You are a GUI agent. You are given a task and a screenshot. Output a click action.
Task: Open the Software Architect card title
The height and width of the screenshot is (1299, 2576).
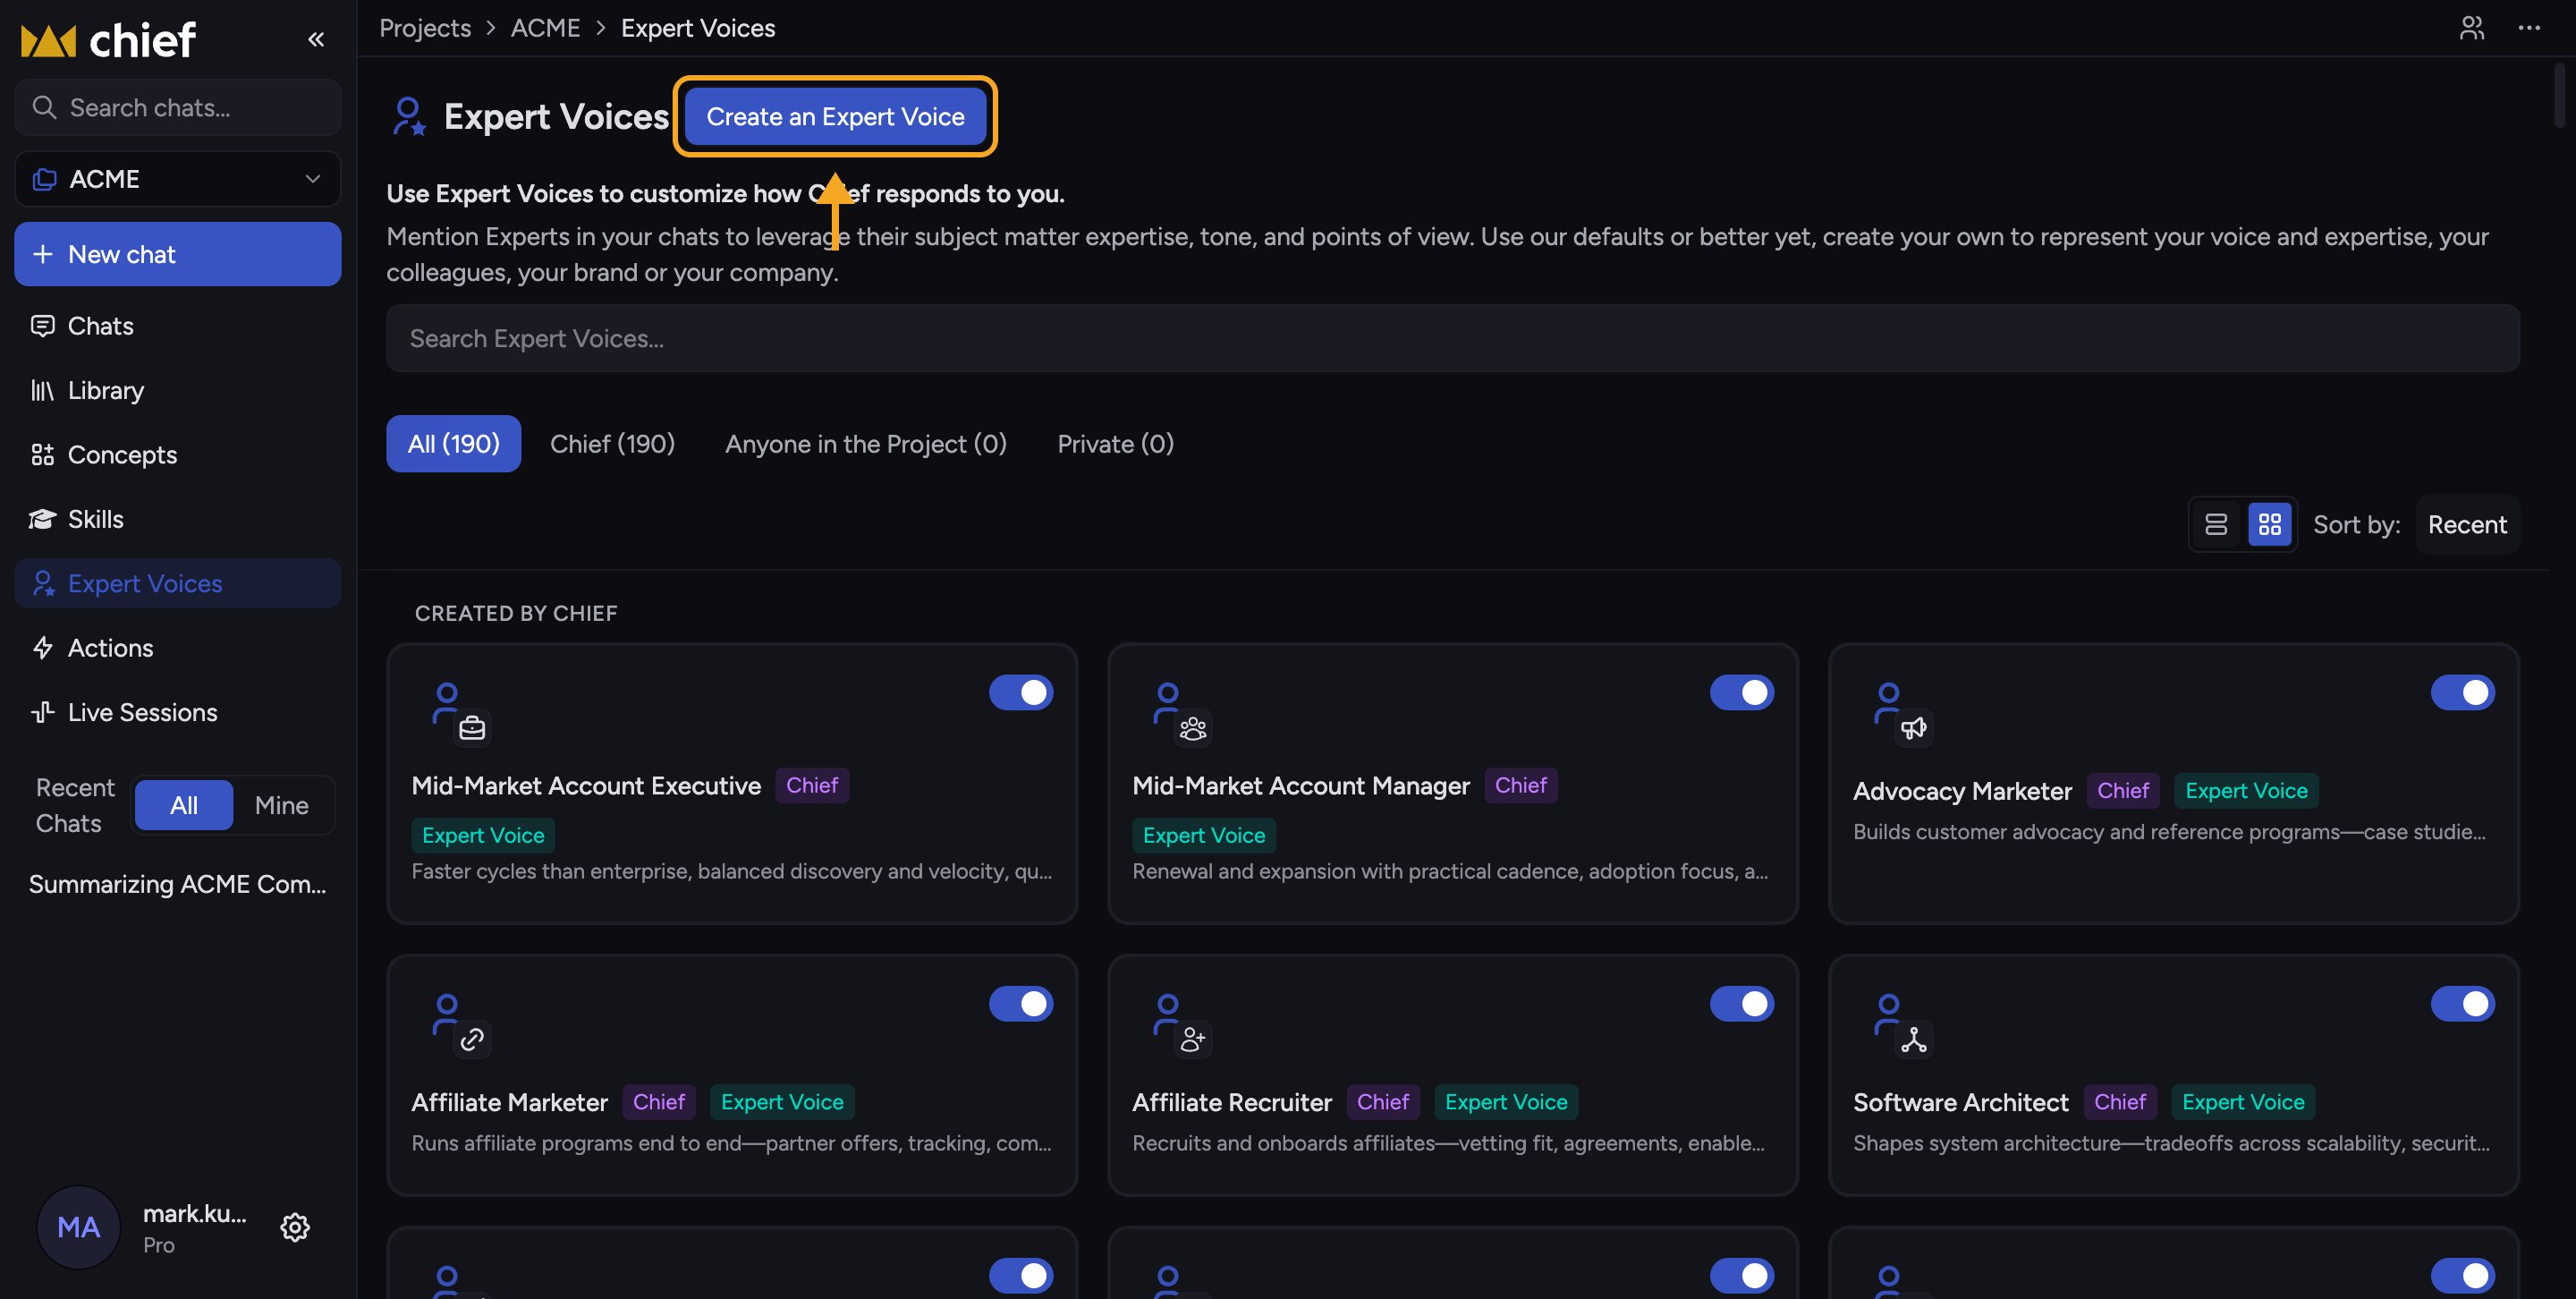[1960, 1102]
